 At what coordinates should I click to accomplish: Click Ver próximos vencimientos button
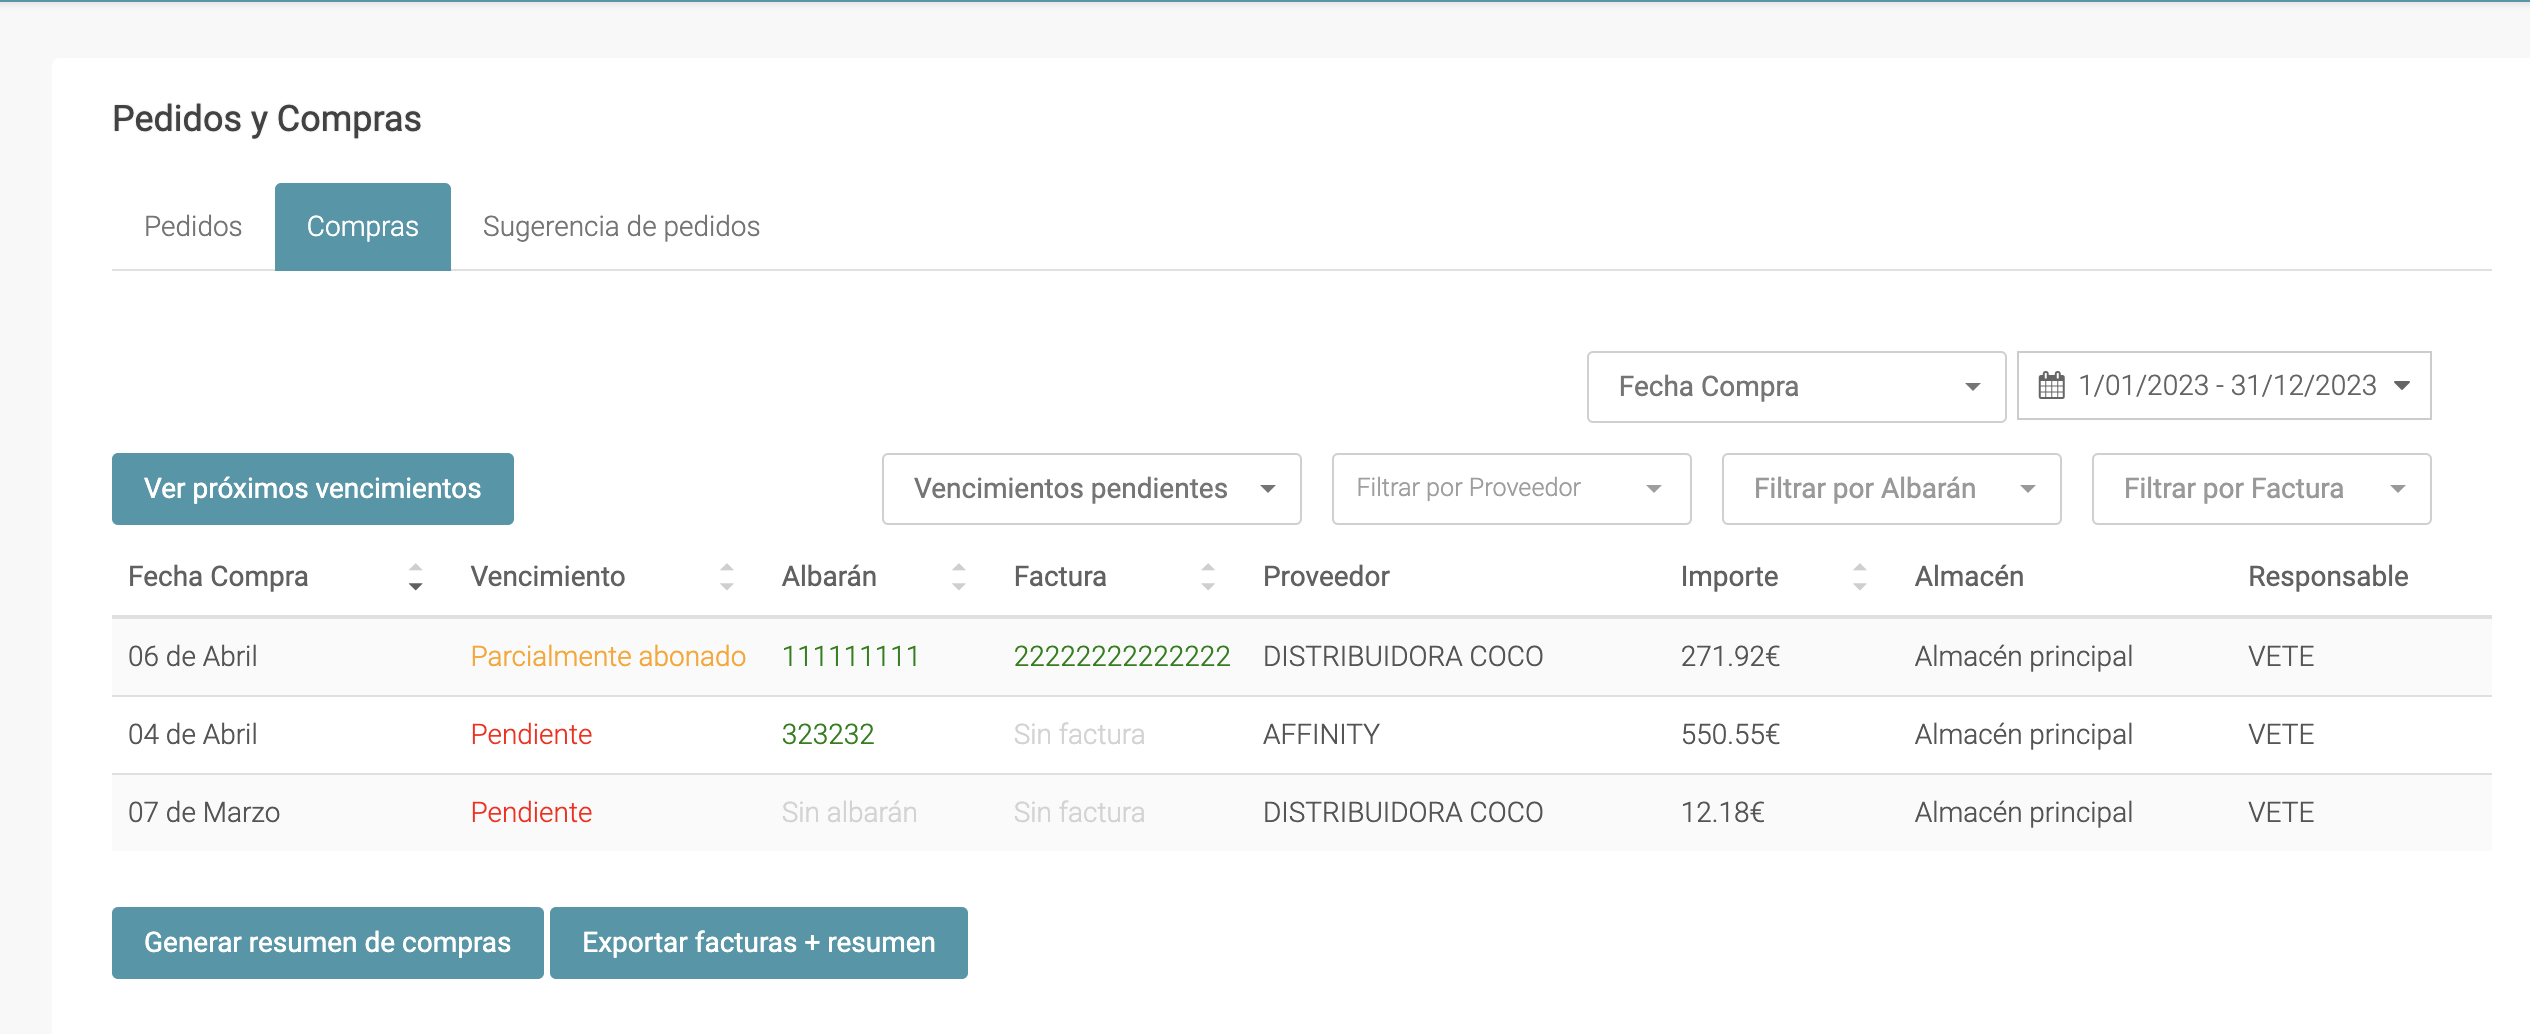click(312, 489)
